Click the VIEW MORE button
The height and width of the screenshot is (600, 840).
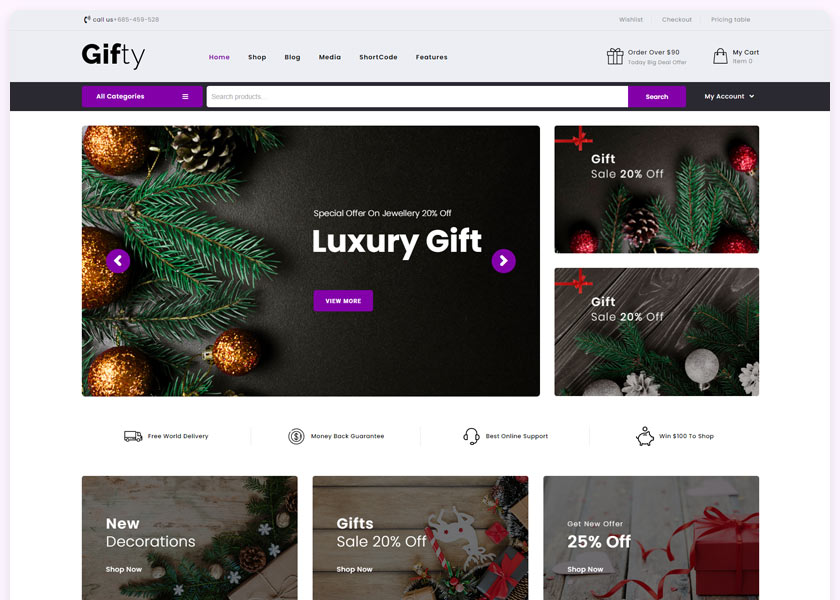[x=343, y=301]
